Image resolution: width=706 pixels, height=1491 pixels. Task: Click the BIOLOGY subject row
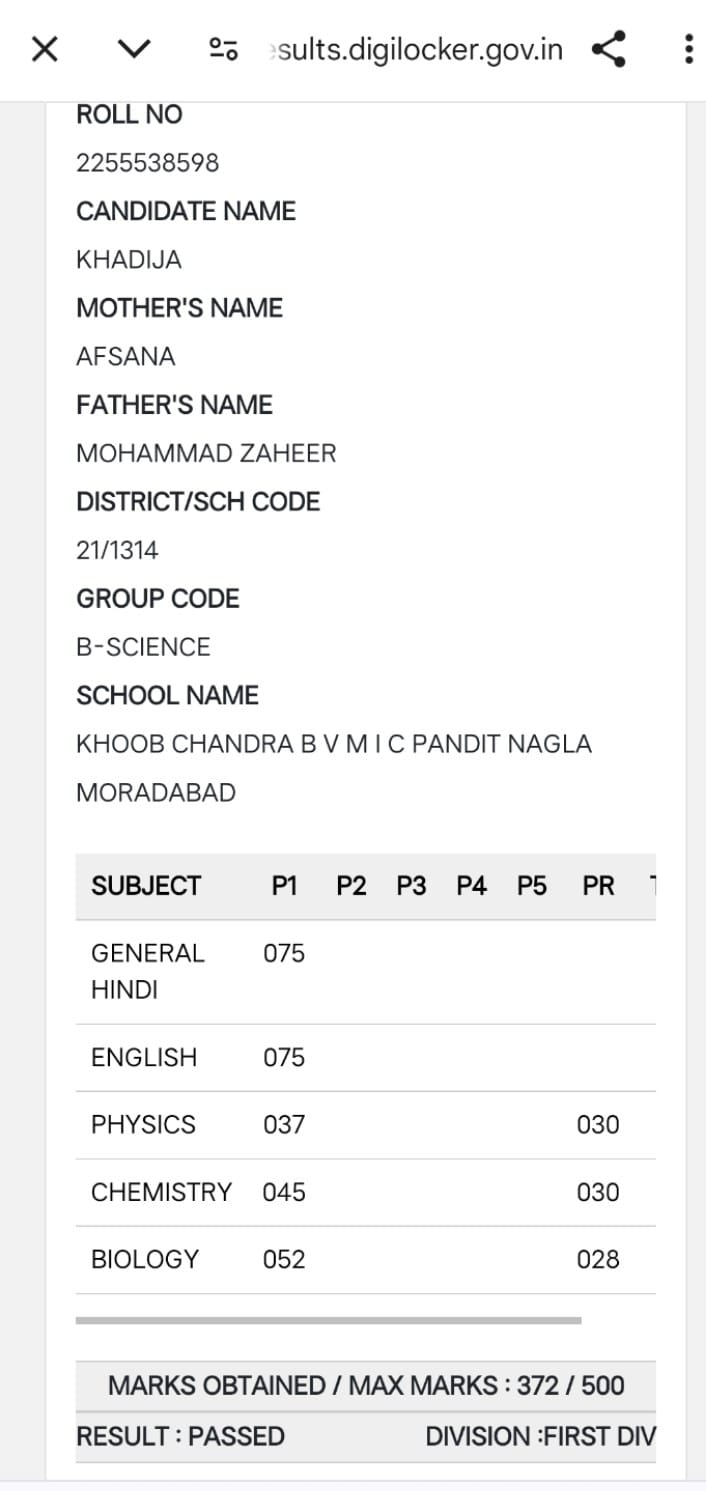366,1259
